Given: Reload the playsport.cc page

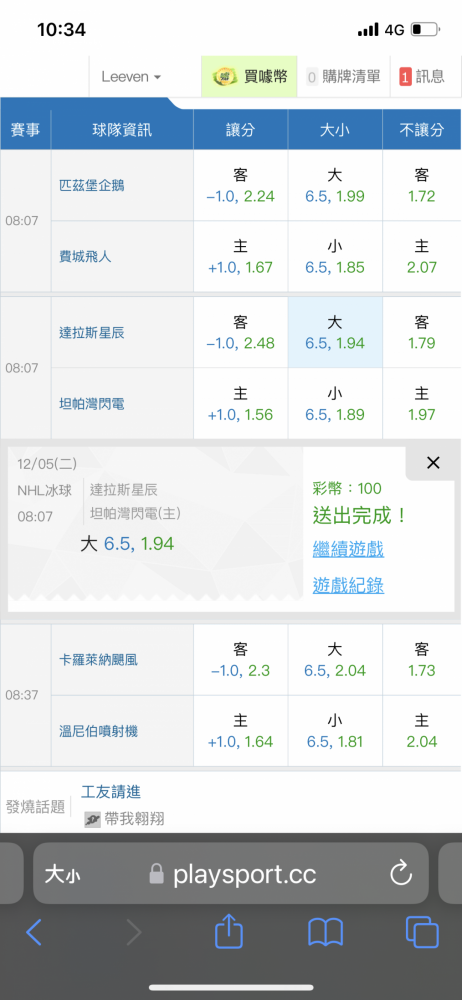Looking at the screenshot, I should pos(401,874).
